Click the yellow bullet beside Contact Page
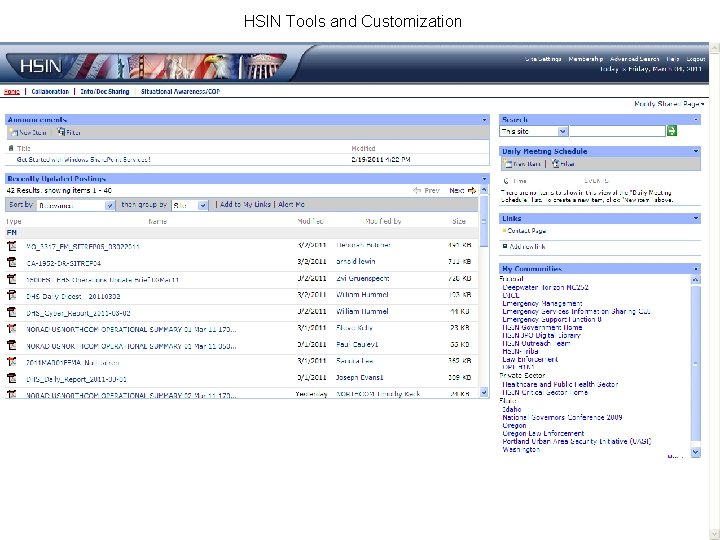The width and height of the screenshot is (720, 540). coord(504,231)
